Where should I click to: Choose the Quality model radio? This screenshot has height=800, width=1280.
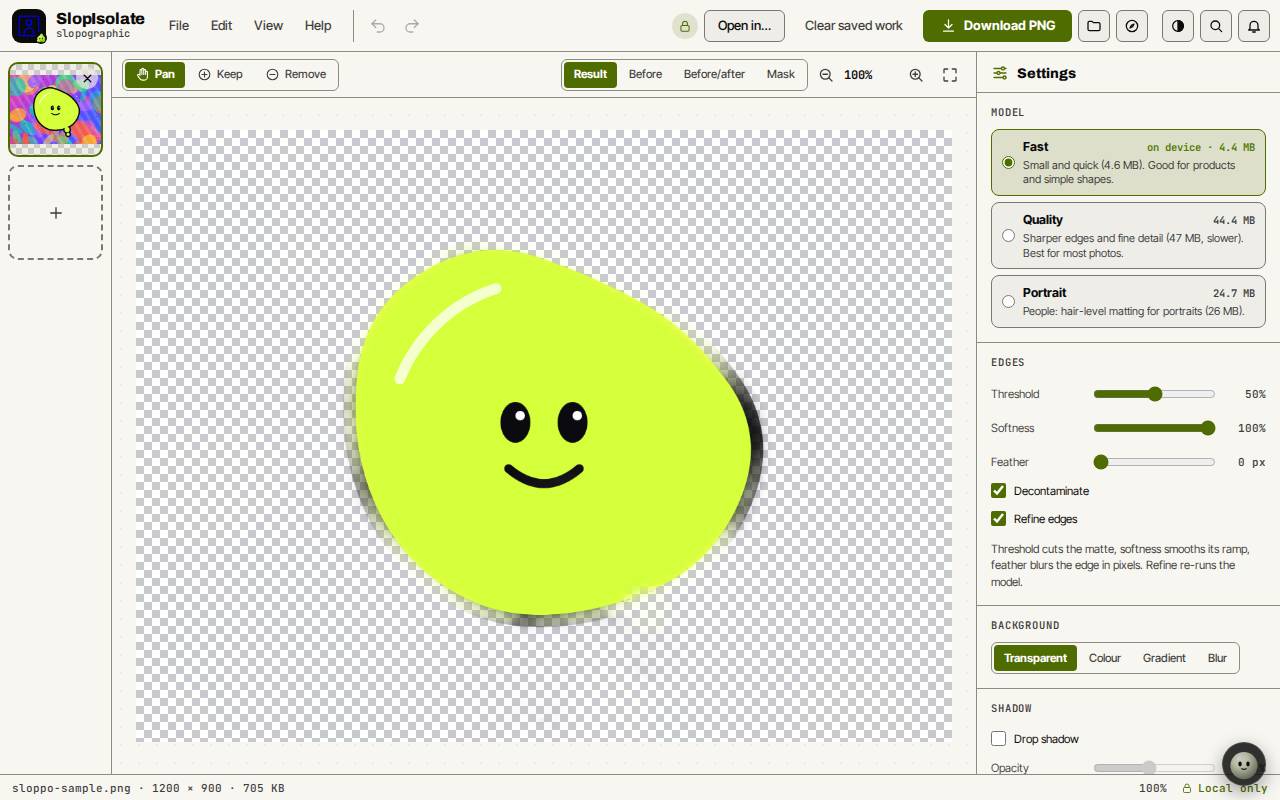pyautogui.click(x=1008, y=236)
